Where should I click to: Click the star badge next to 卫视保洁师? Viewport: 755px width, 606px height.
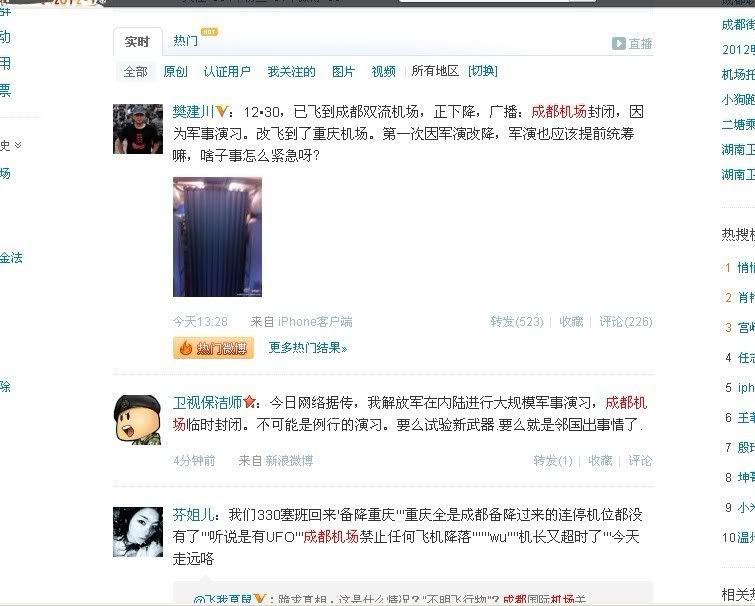[249, 402]
